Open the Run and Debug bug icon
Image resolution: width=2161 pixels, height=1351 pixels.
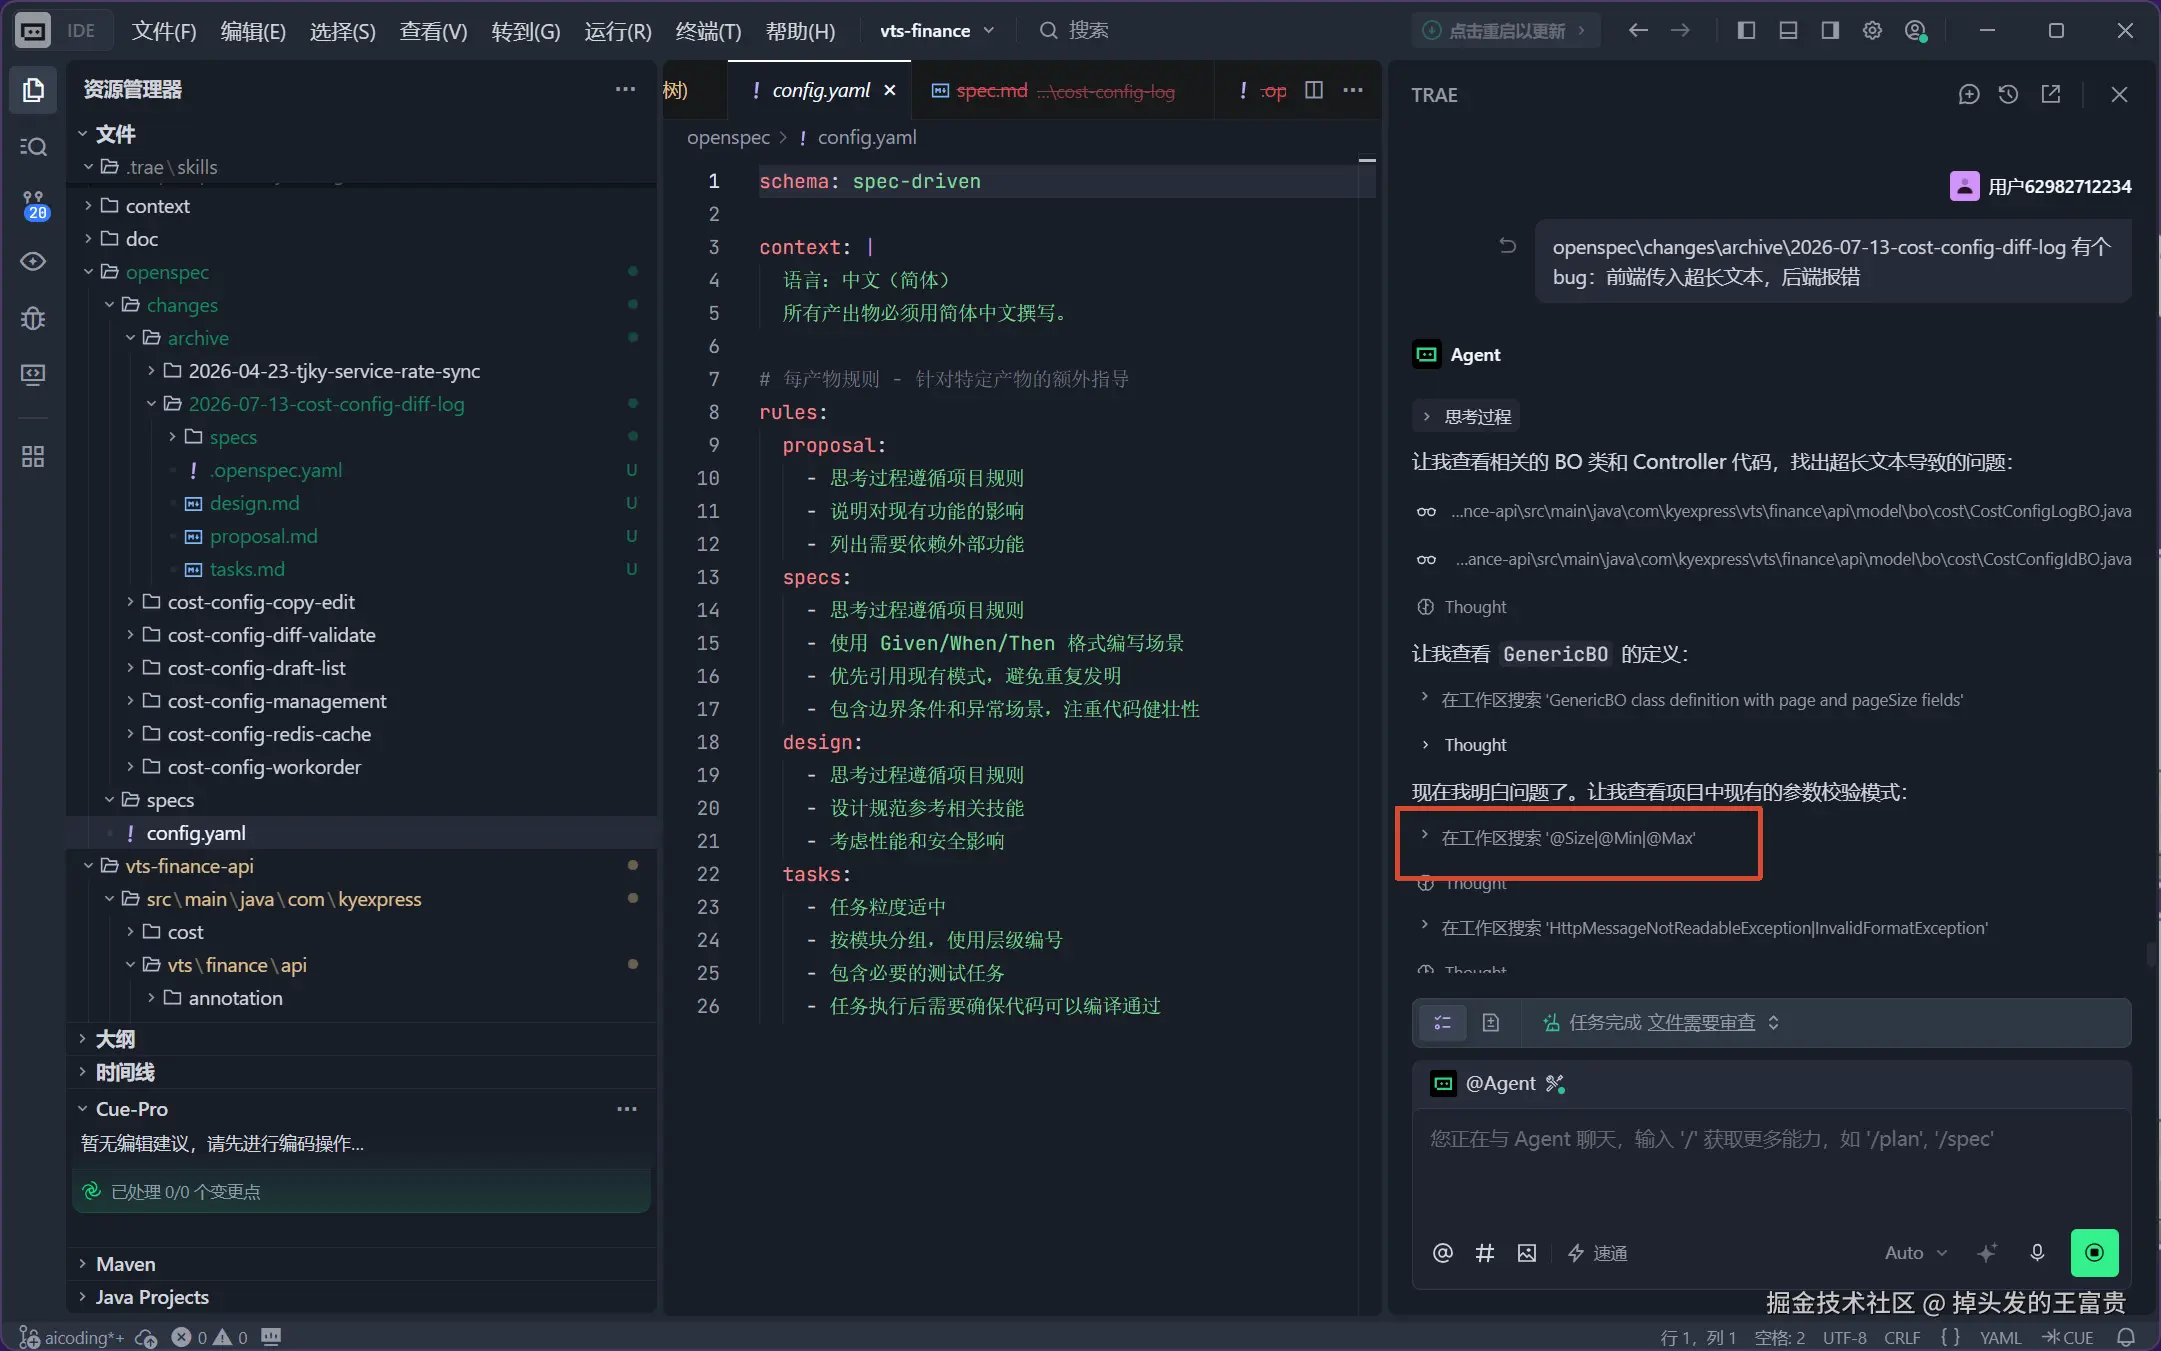tap(33, 318)
